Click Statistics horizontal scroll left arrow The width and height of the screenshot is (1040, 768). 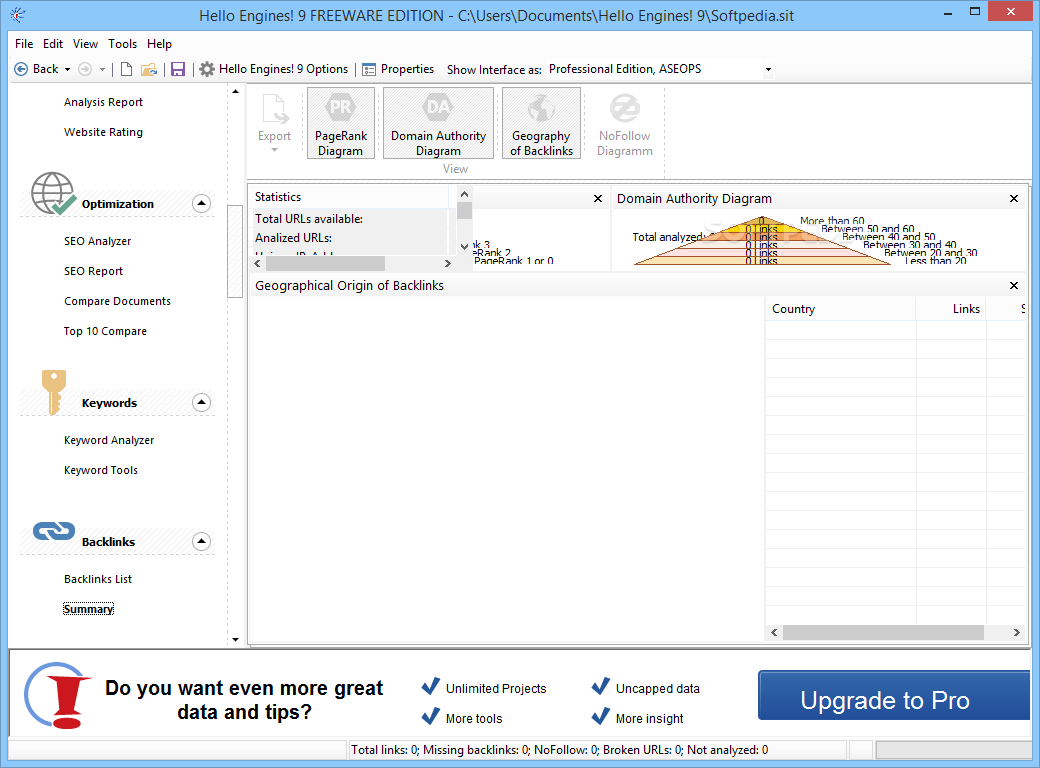tap(258, 263)
